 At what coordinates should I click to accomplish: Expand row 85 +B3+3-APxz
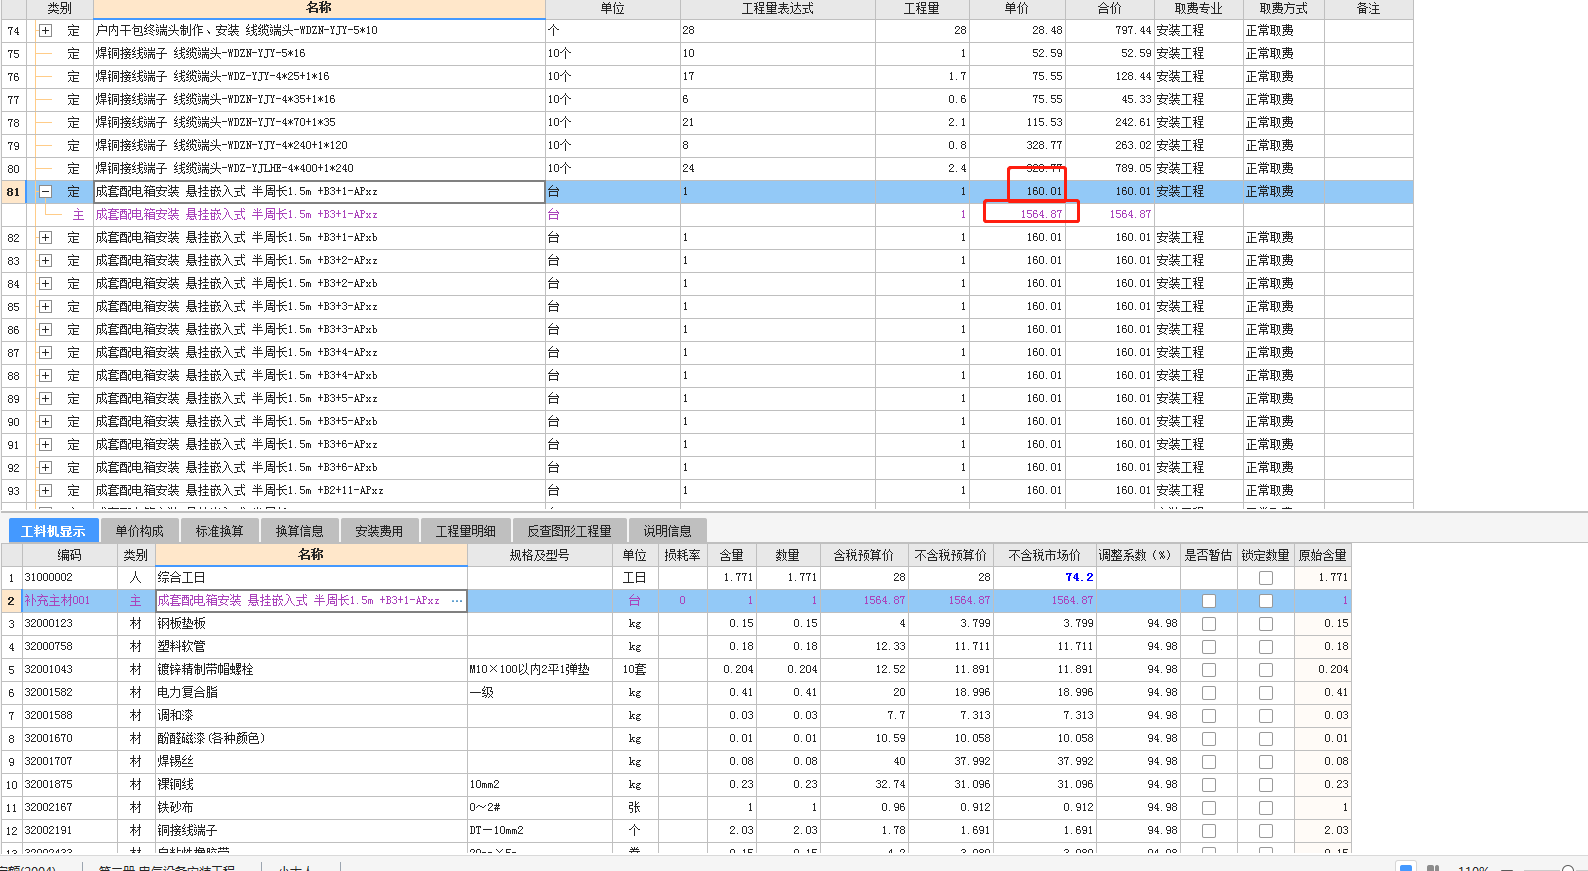[x=45, y=307]
